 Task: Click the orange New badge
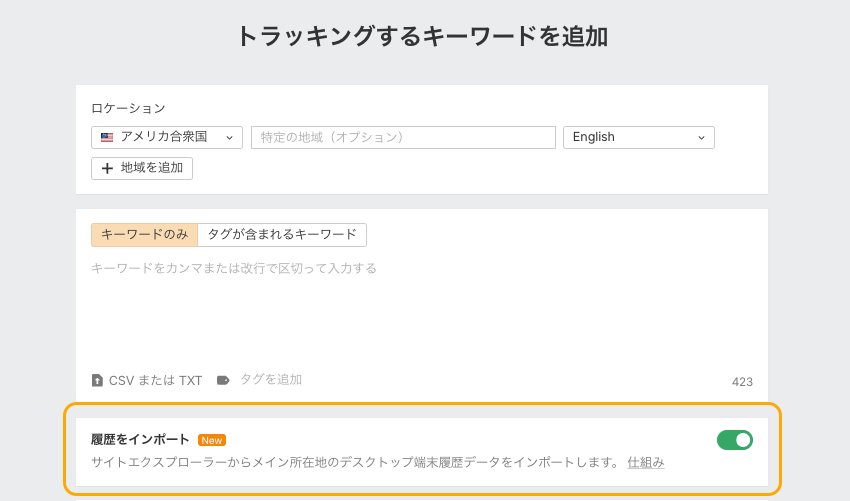pyautogui.click(x=212, y=440)
